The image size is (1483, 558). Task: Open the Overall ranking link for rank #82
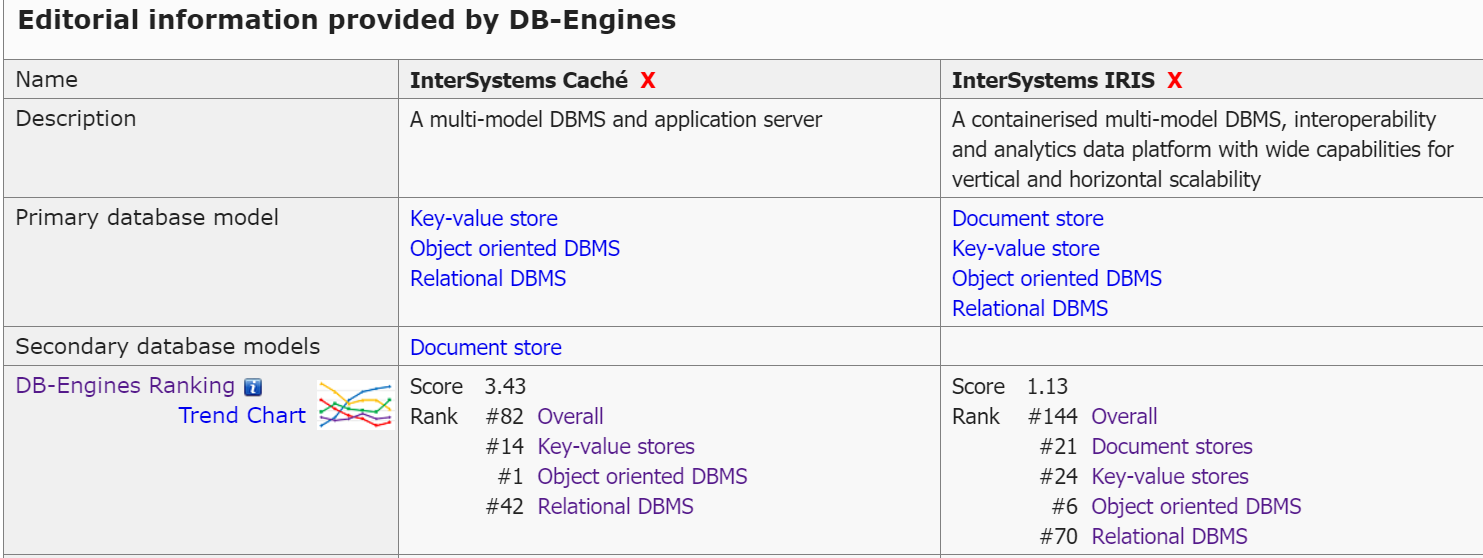click(571, 417)
